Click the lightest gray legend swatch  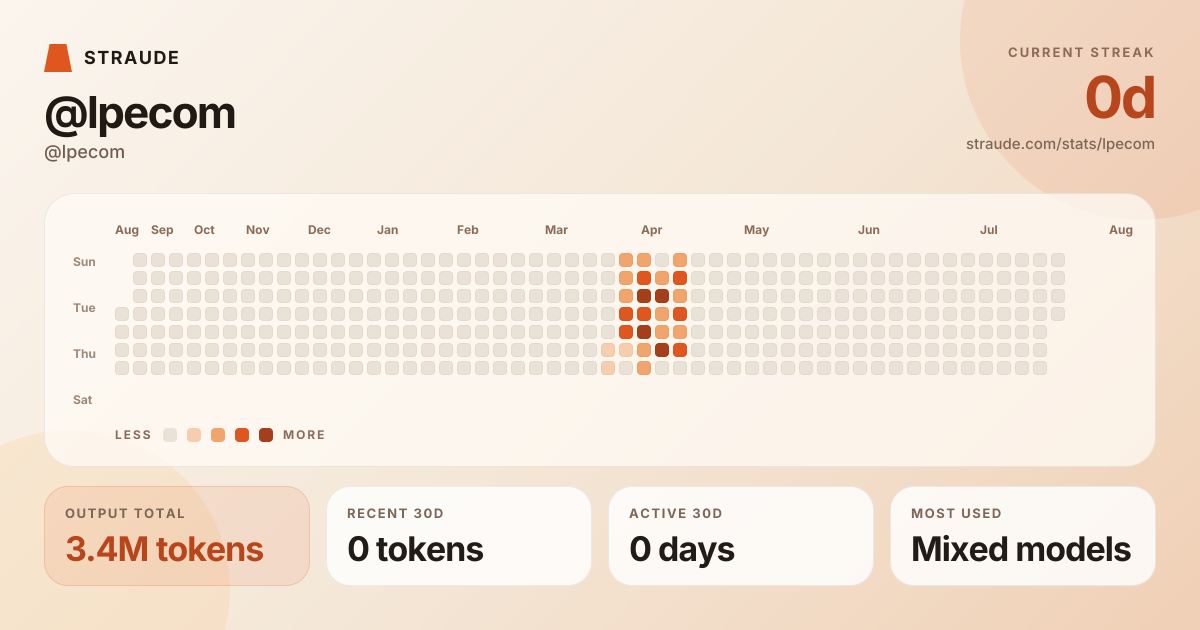point(170,435)
